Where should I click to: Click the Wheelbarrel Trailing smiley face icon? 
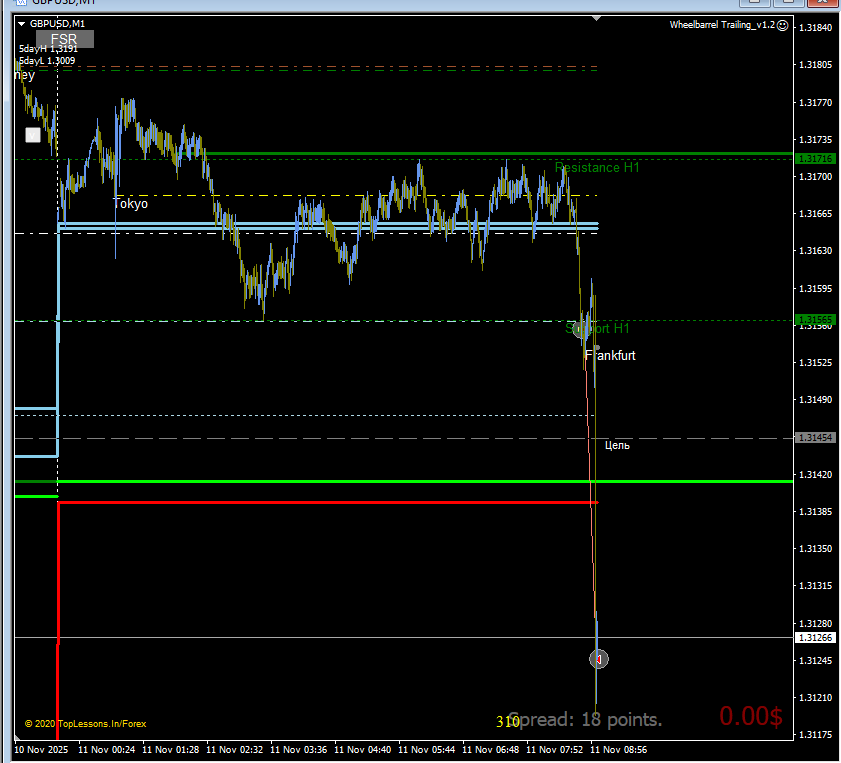pyautogui.click(x=783, y=25)
